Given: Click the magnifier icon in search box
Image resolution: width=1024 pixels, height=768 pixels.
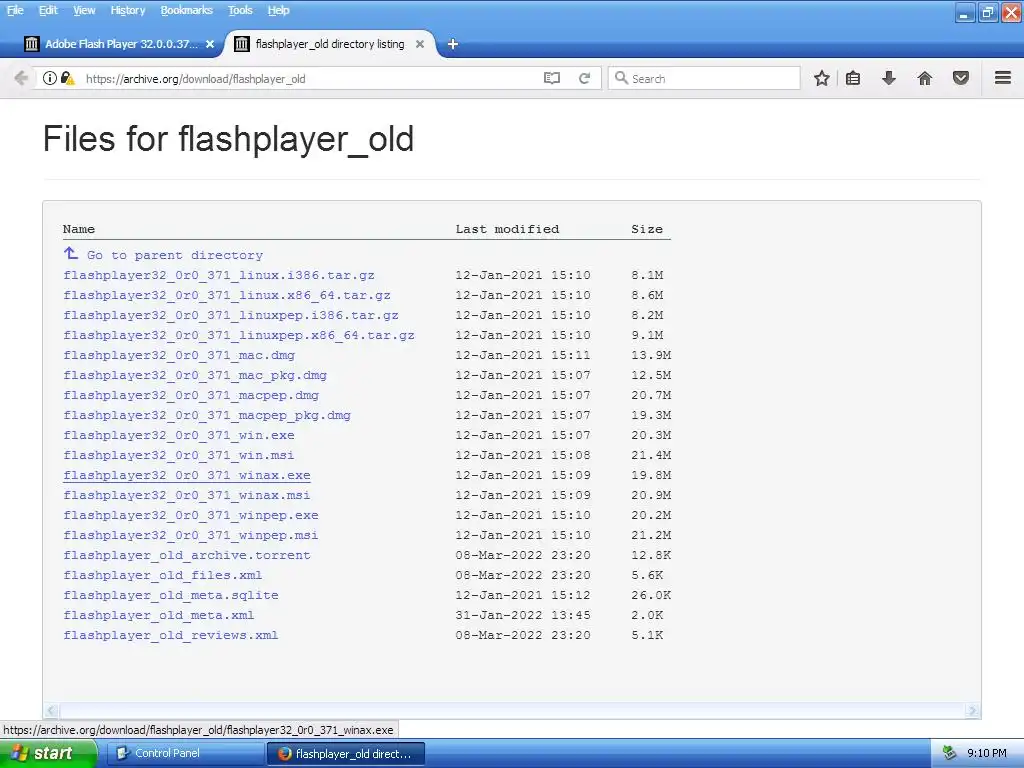Looking at the screenshot, I should pyautogui.click(x=621, y=78).
